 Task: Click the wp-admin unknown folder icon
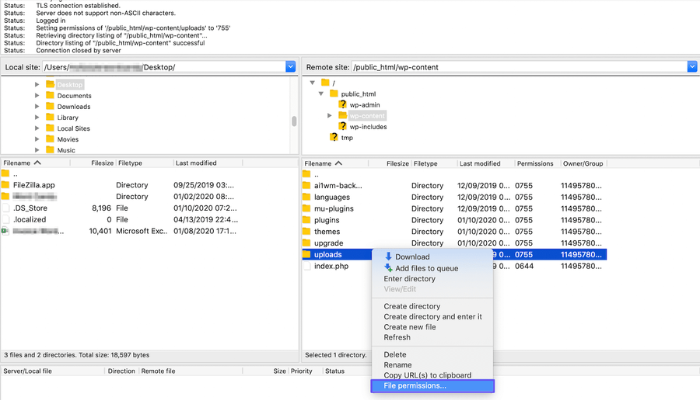coord(342,104)
